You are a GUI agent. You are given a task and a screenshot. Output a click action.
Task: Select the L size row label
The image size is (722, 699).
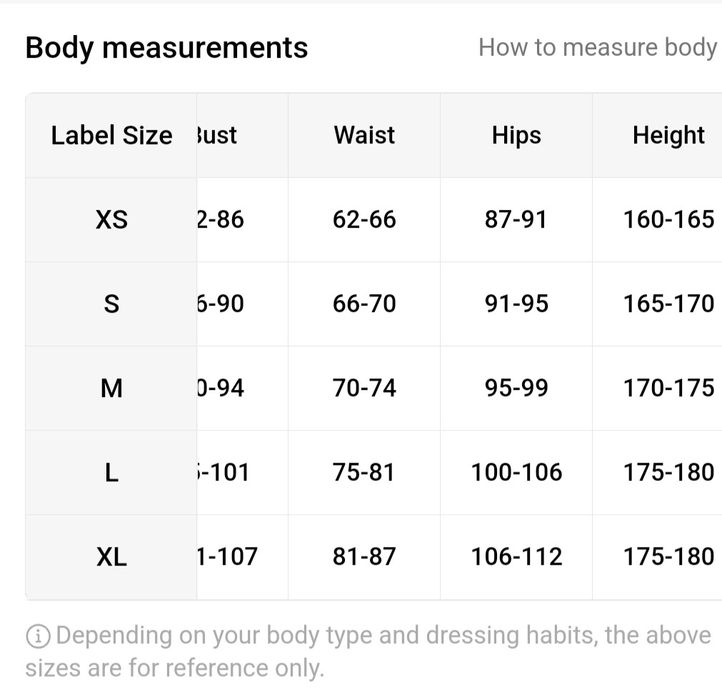click(x=111, y=472)
